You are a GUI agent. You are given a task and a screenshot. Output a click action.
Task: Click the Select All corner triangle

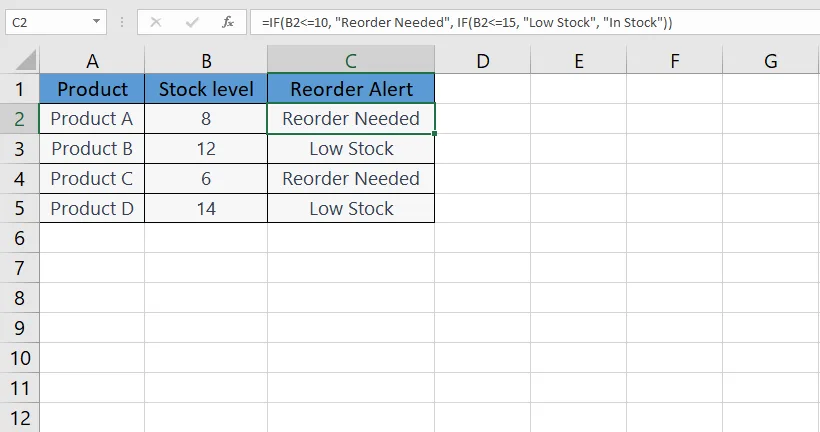pyautogui.click(x=26, y=60)
